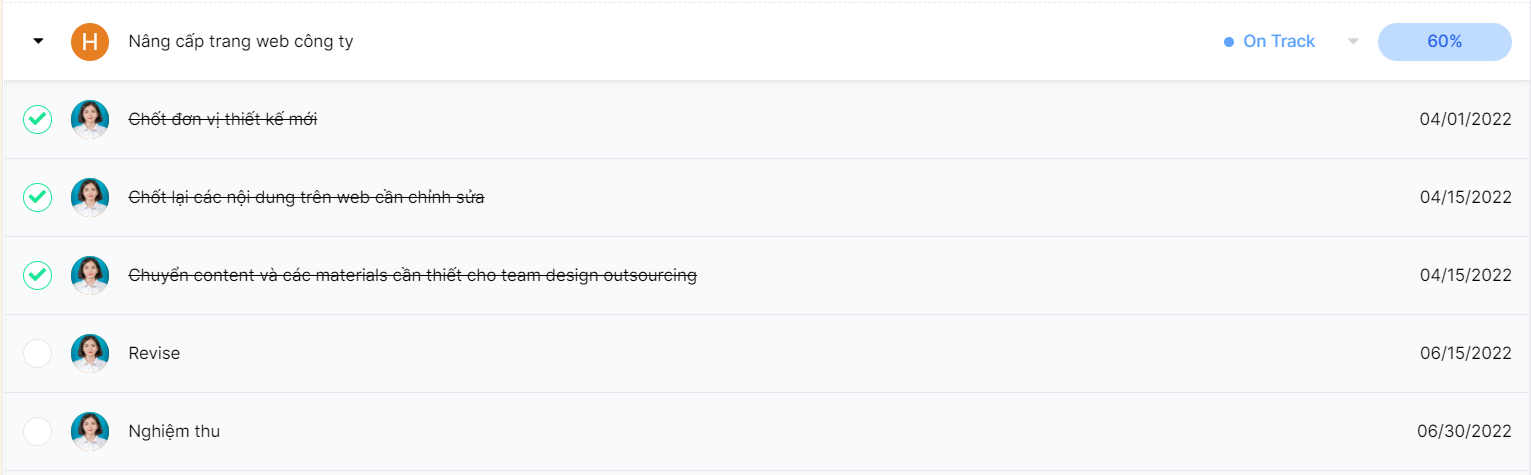Collapse the Nâng cấp trang web công ty project
This screenshot has width=1531, height=475.
[x=38, y=42]
